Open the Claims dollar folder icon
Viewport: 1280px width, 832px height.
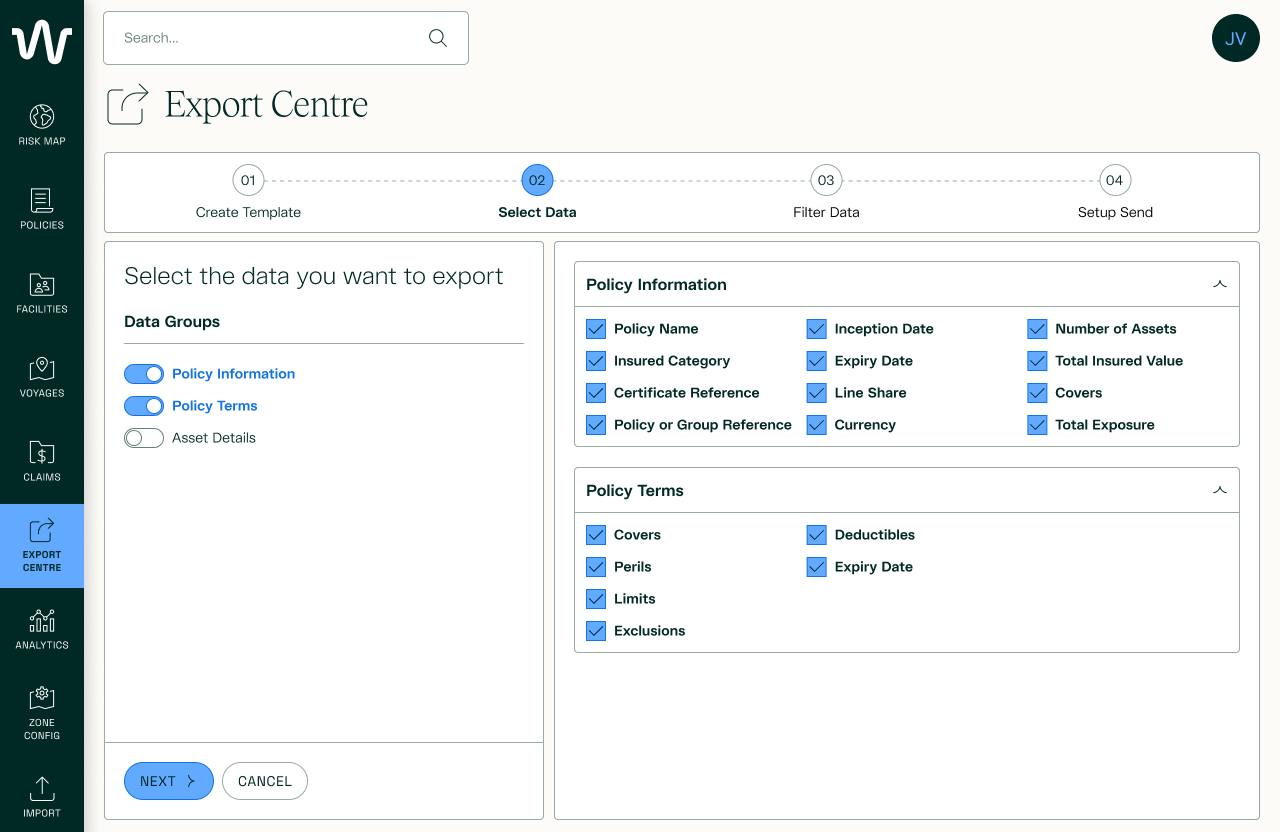[42, 452]
